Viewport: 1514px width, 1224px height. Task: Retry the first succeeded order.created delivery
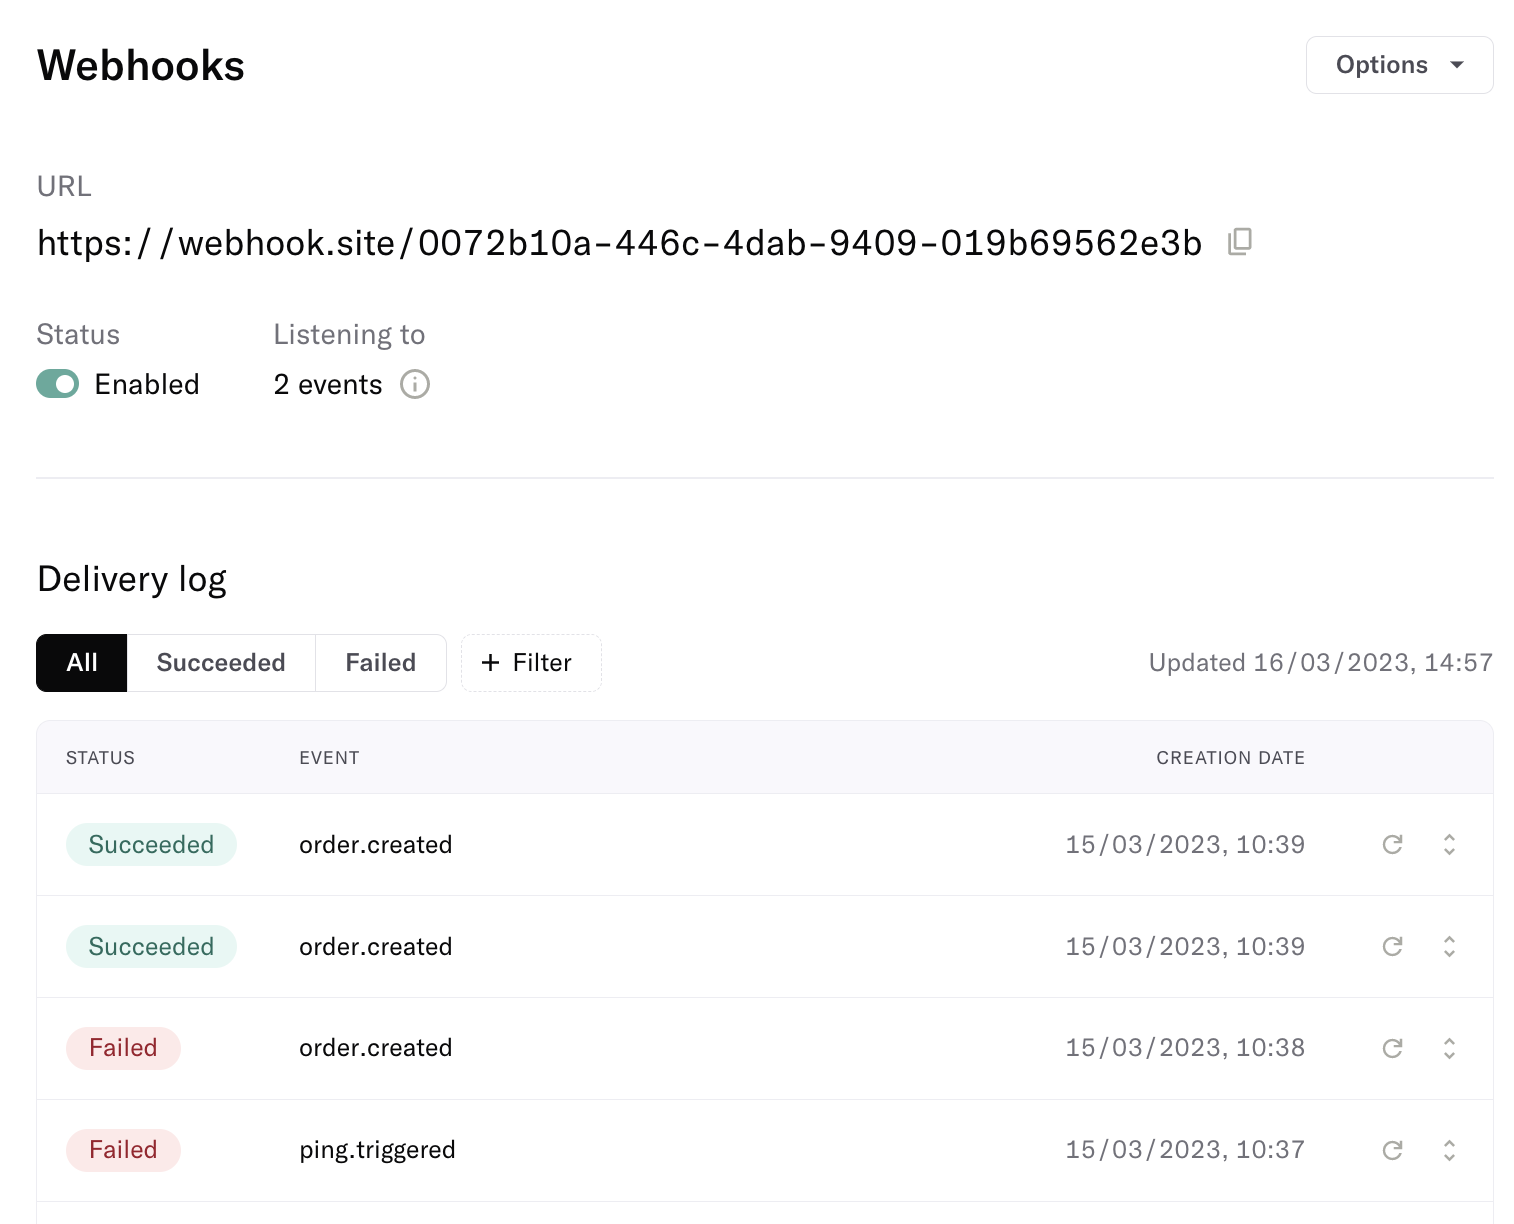1392,845
